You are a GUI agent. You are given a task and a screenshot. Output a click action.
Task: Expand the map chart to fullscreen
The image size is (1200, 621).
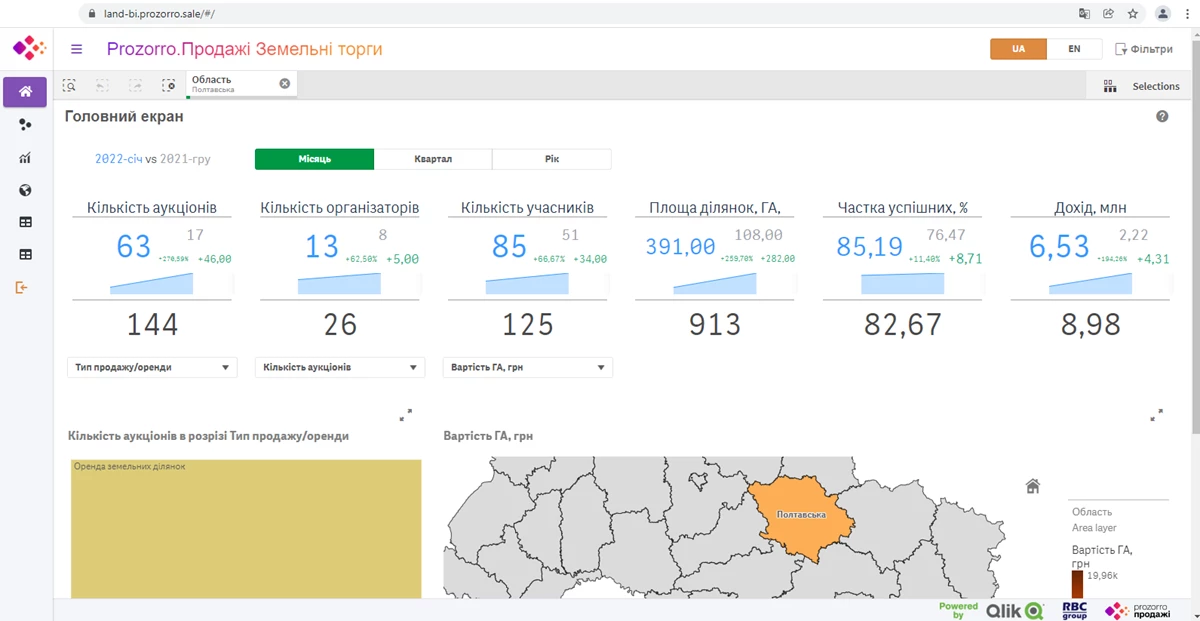click(1156, 414)
